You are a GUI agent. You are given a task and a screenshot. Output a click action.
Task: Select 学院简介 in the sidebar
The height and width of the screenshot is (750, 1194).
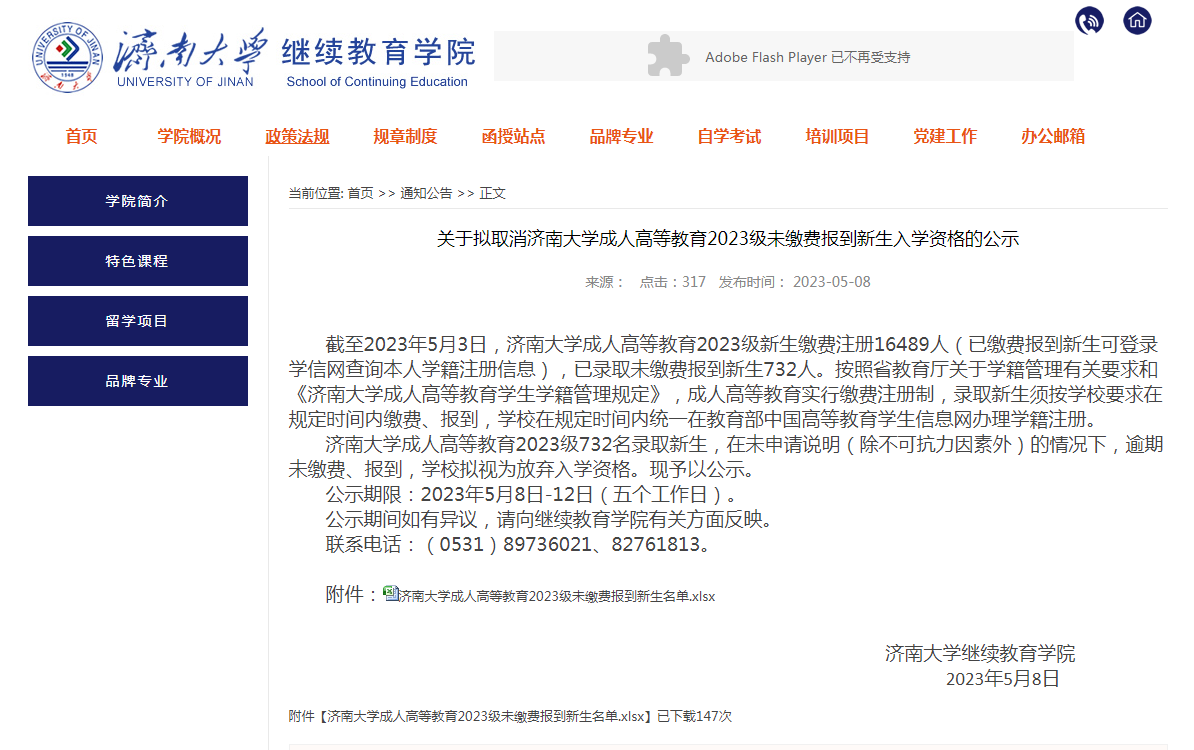tap(137, 201)
